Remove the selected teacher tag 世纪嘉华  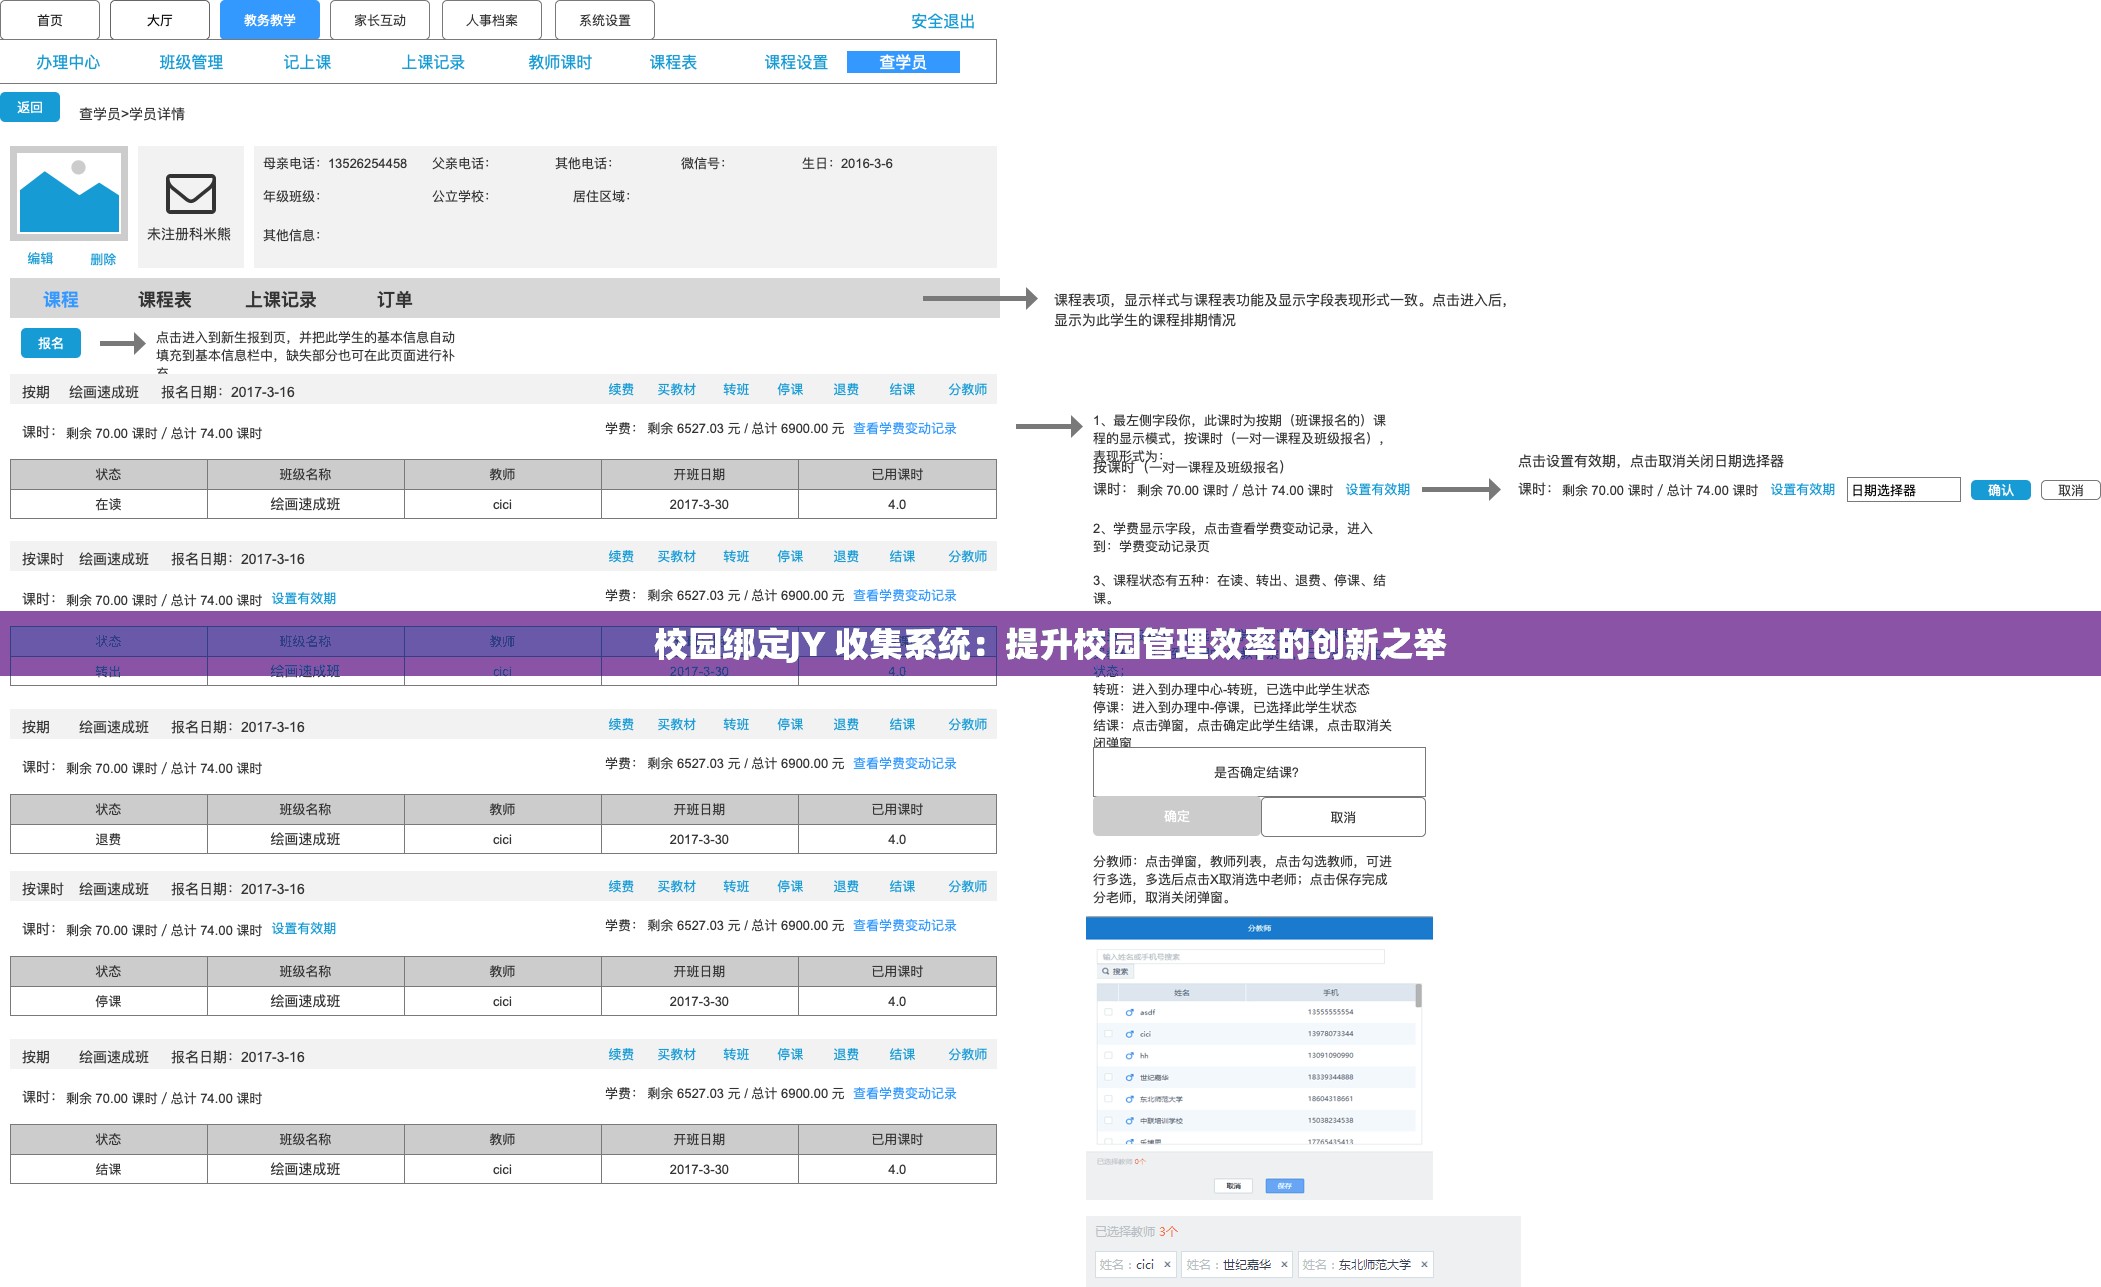click(x=1284, y=1265)
